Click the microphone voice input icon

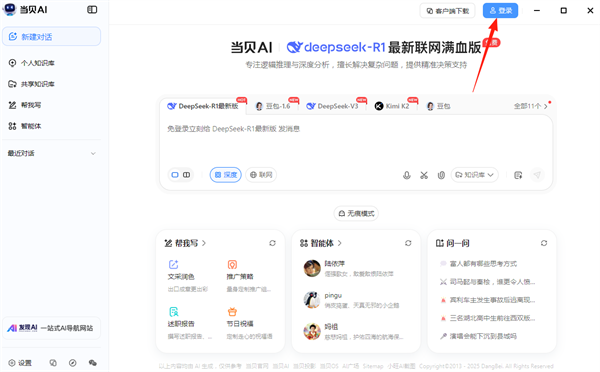click(x=407, y=175)
